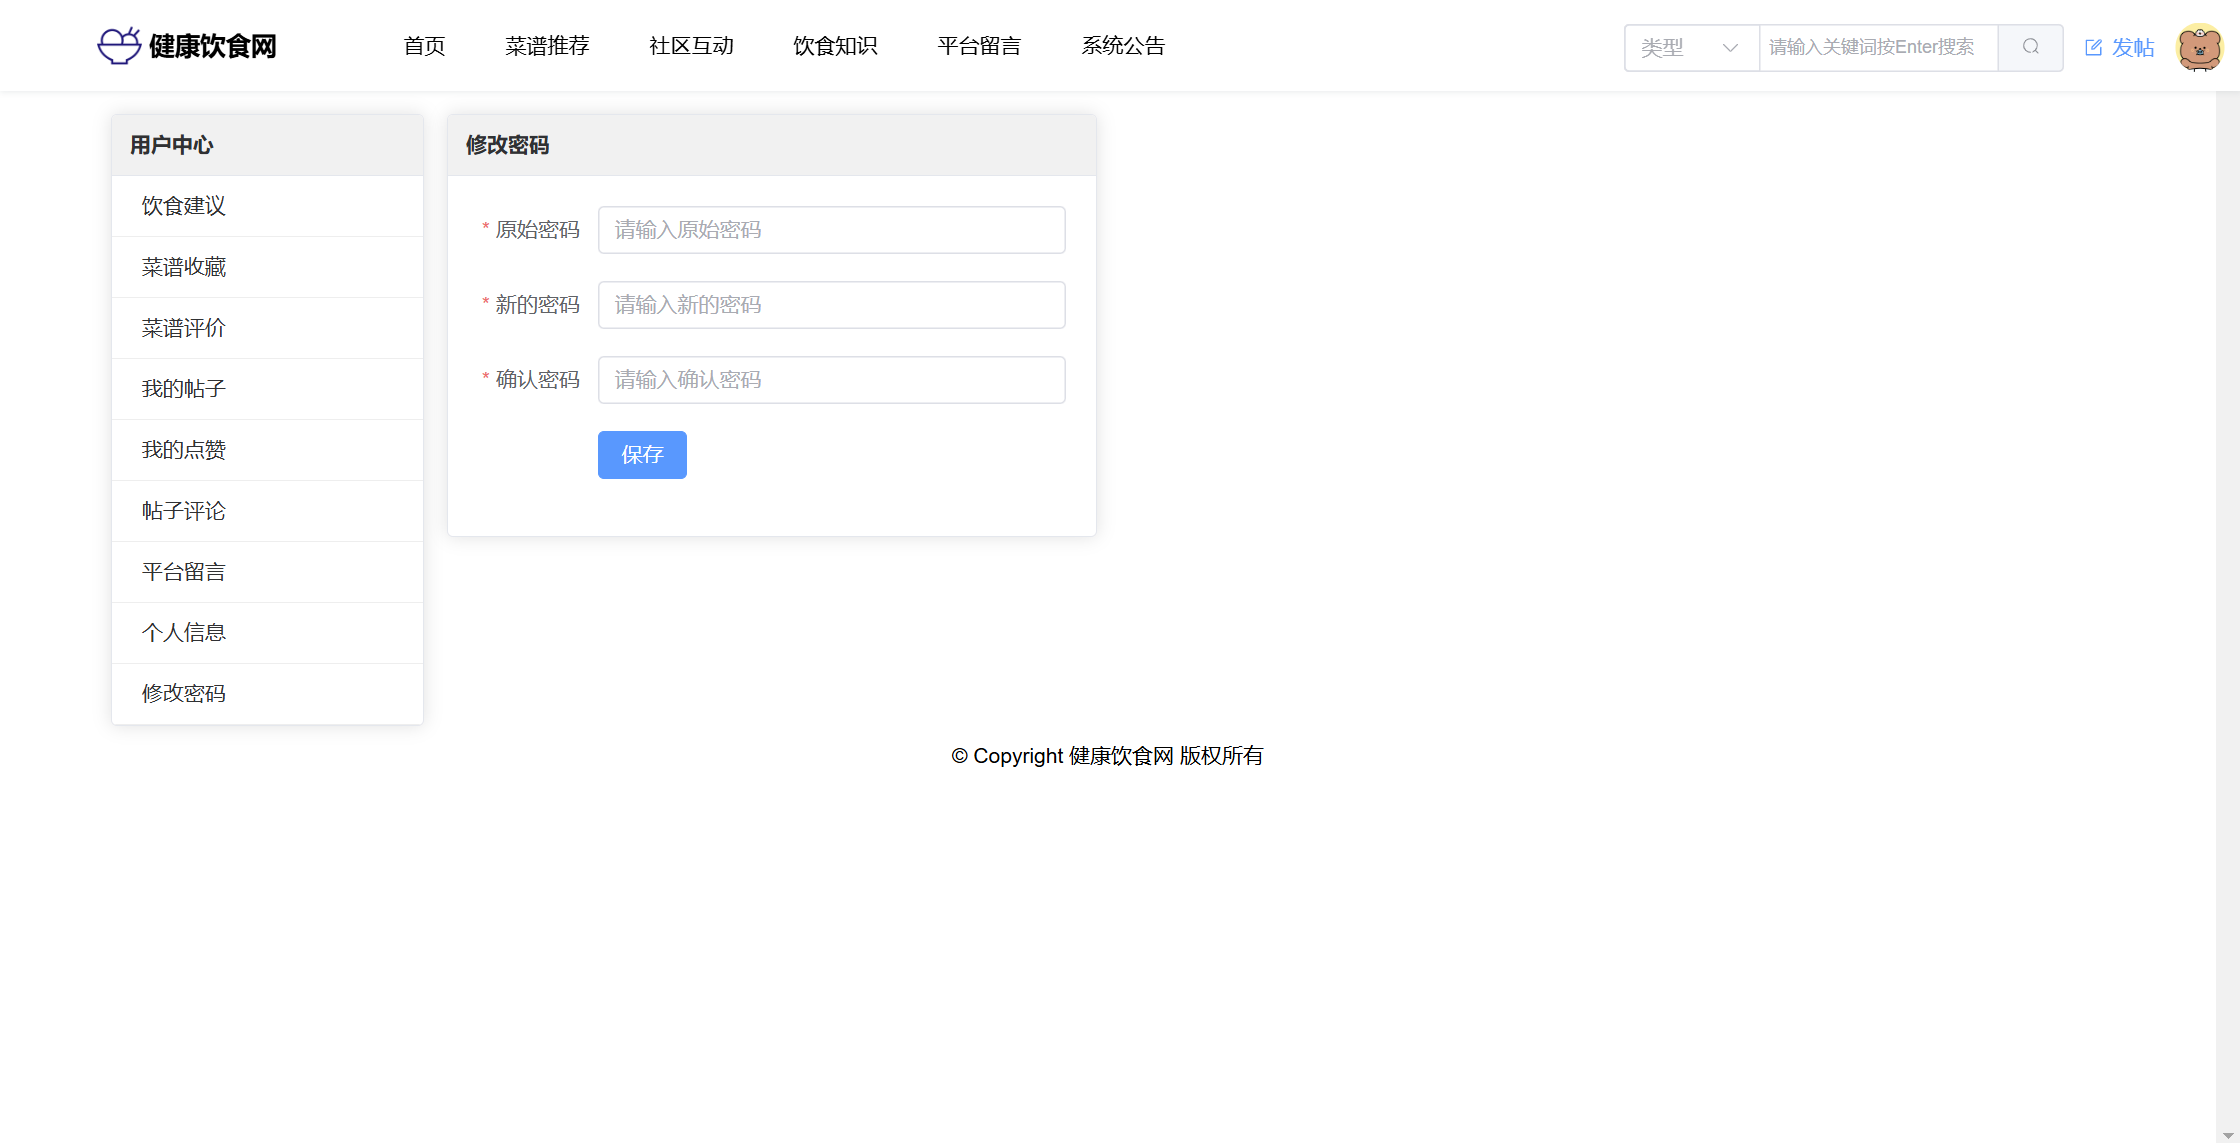
Task: Open the 系统公告 nav item
Action: tap(1123, 46)
